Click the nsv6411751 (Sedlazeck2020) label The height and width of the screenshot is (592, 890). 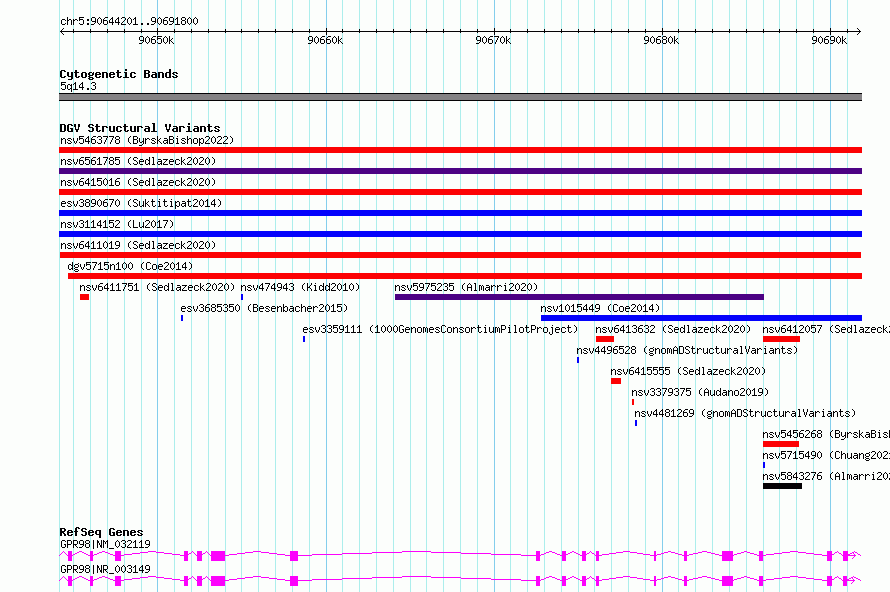(x=157, y=287)
